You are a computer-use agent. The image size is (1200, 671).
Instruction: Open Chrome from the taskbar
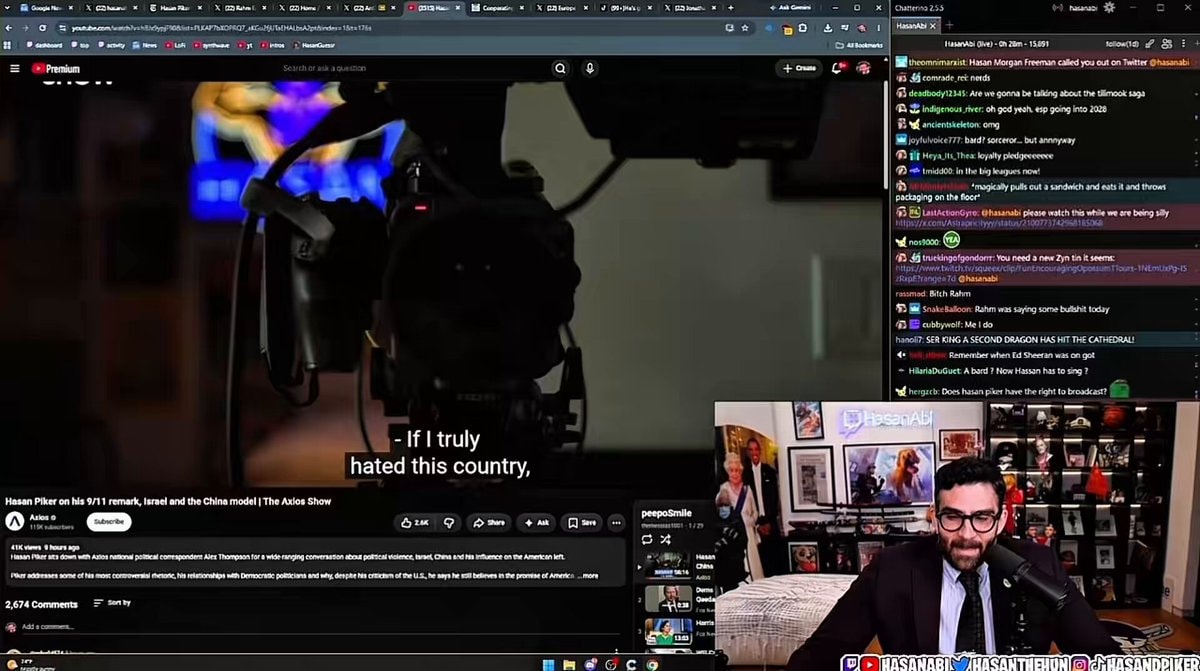click(652, 664)
